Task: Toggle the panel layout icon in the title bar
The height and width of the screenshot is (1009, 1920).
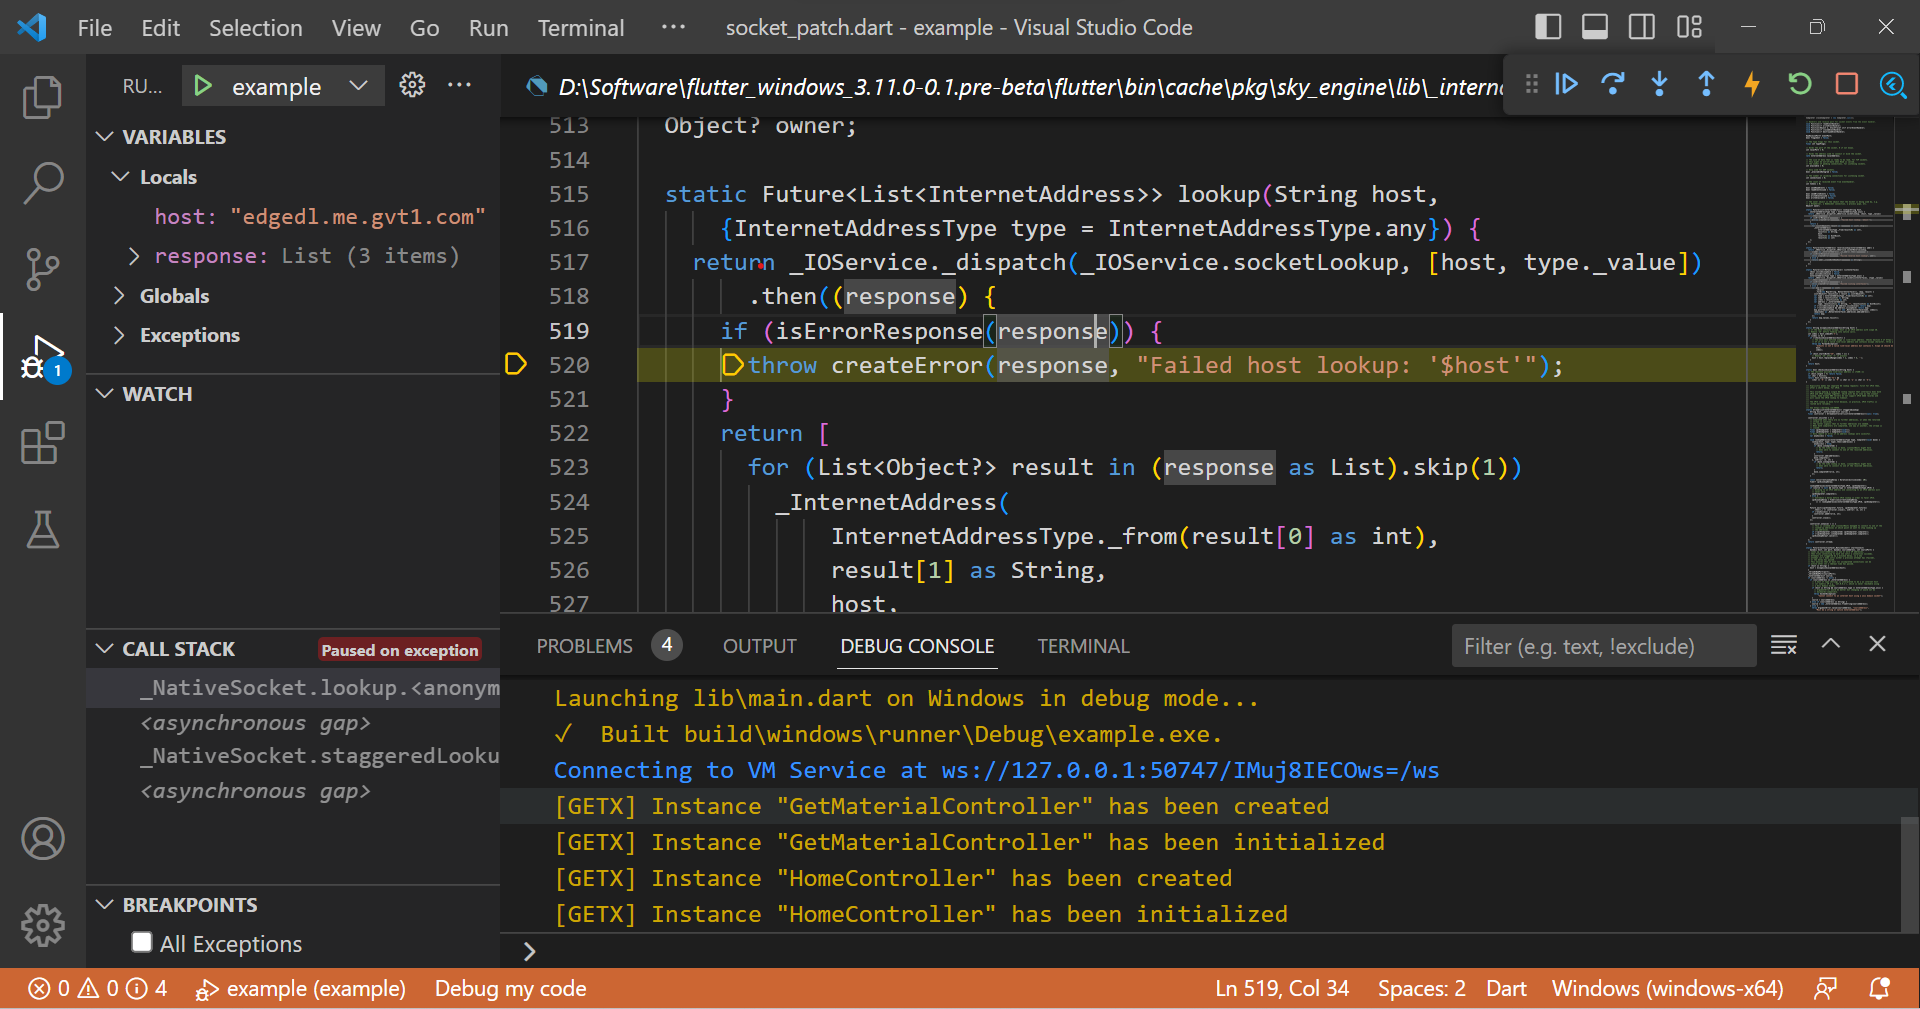Action: click(1594, 27)
